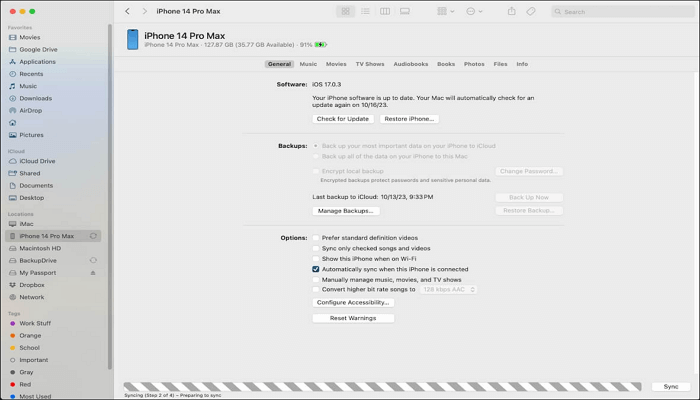Toggle Show this iPhone when on Wi-Fi
This screenshot has width=700, height=400.
tap(316, 259)
